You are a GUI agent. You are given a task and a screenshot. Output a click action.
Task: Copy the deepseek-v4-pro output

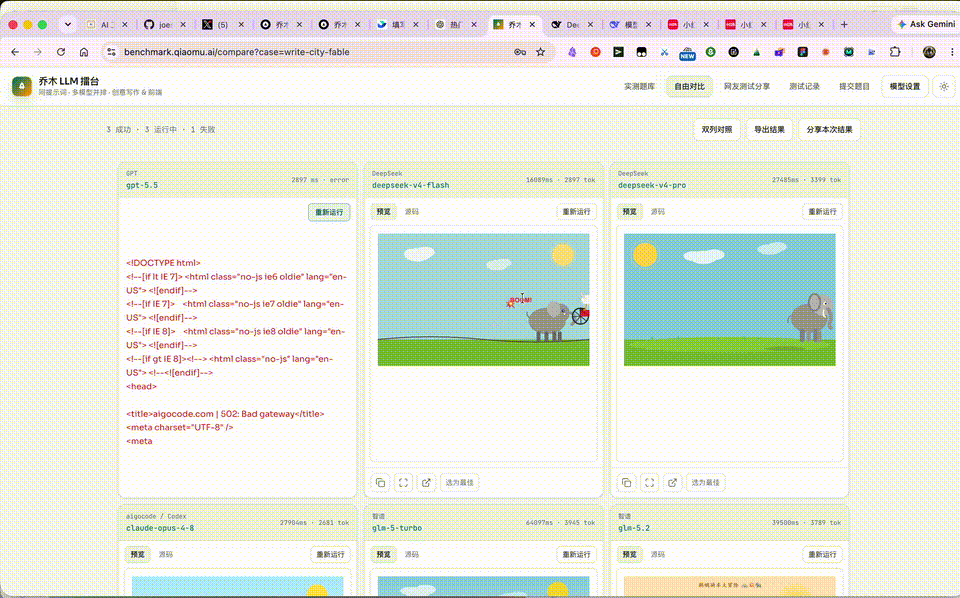coord(626,483)
